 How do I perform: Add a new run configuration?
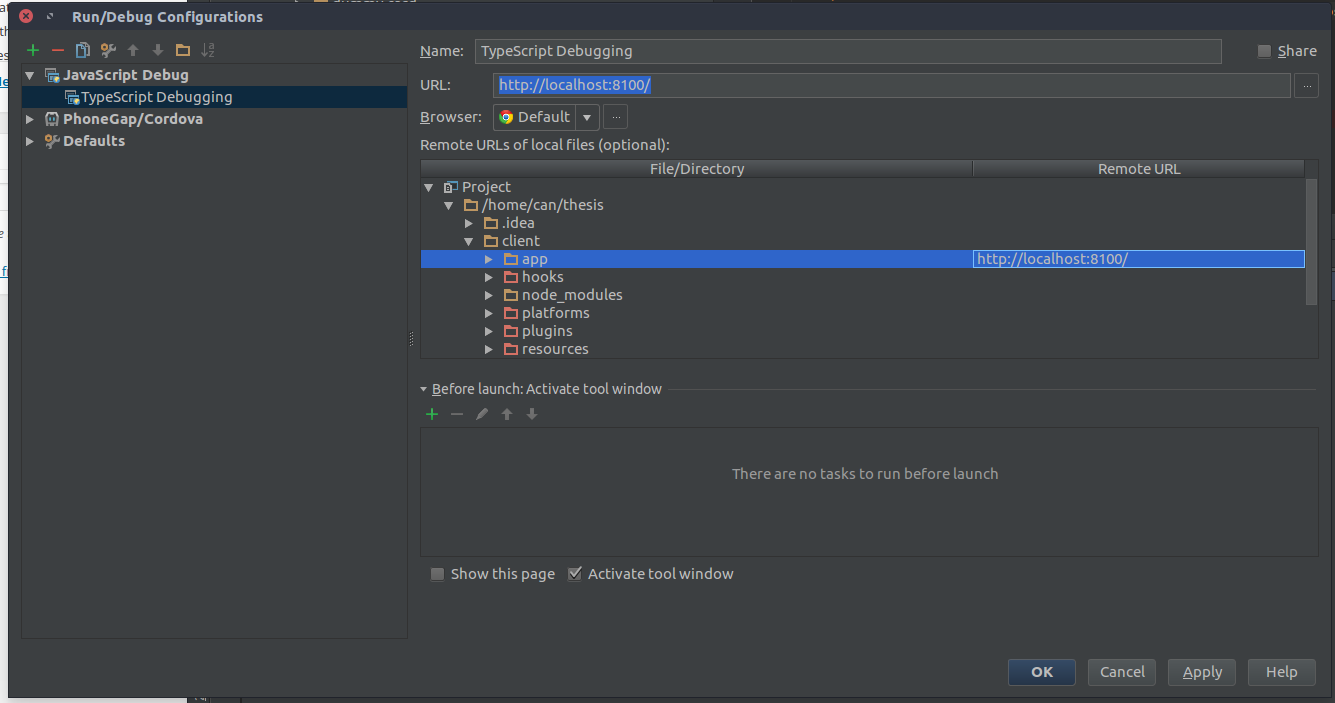[x=33, y=50]
